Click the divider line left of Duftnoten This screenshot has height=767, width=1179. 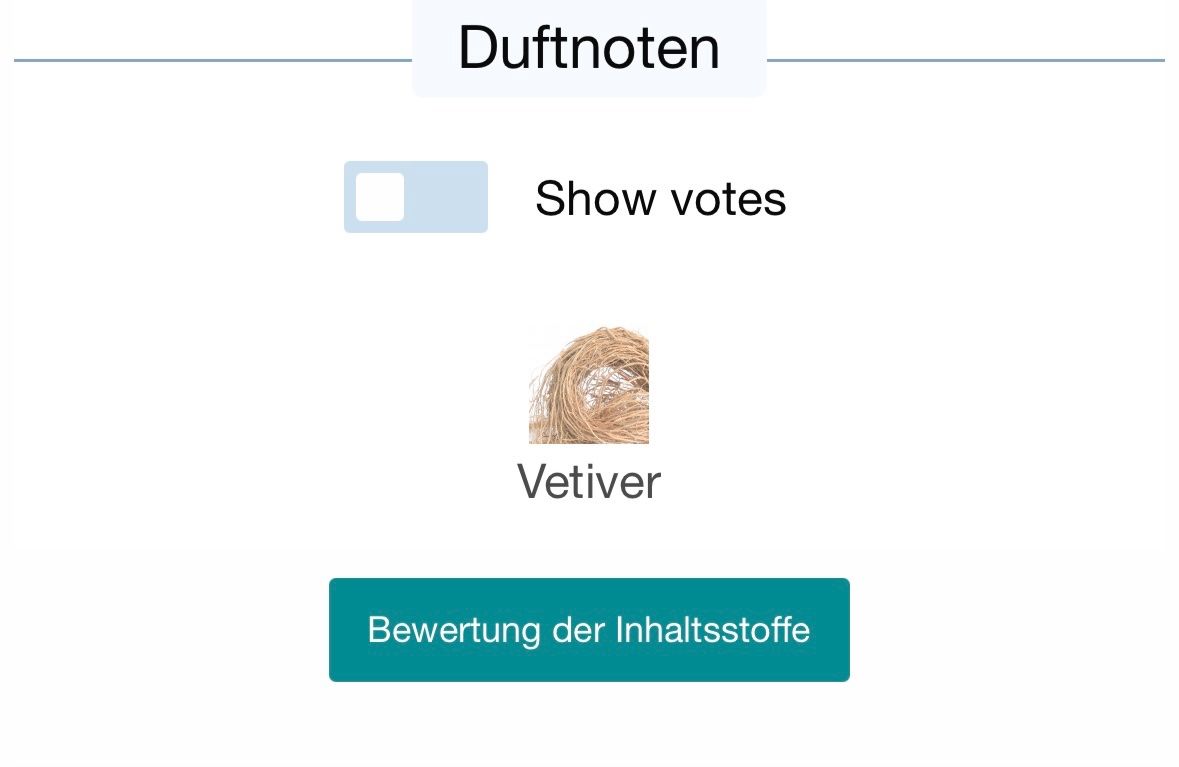pyautogui.click(x=213, y=60)
